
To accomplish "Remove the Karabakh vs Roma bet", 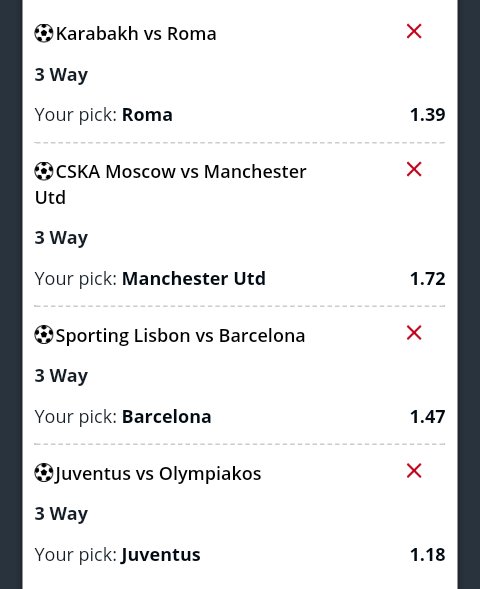I will pyautogui.click(x=414, y=31).
